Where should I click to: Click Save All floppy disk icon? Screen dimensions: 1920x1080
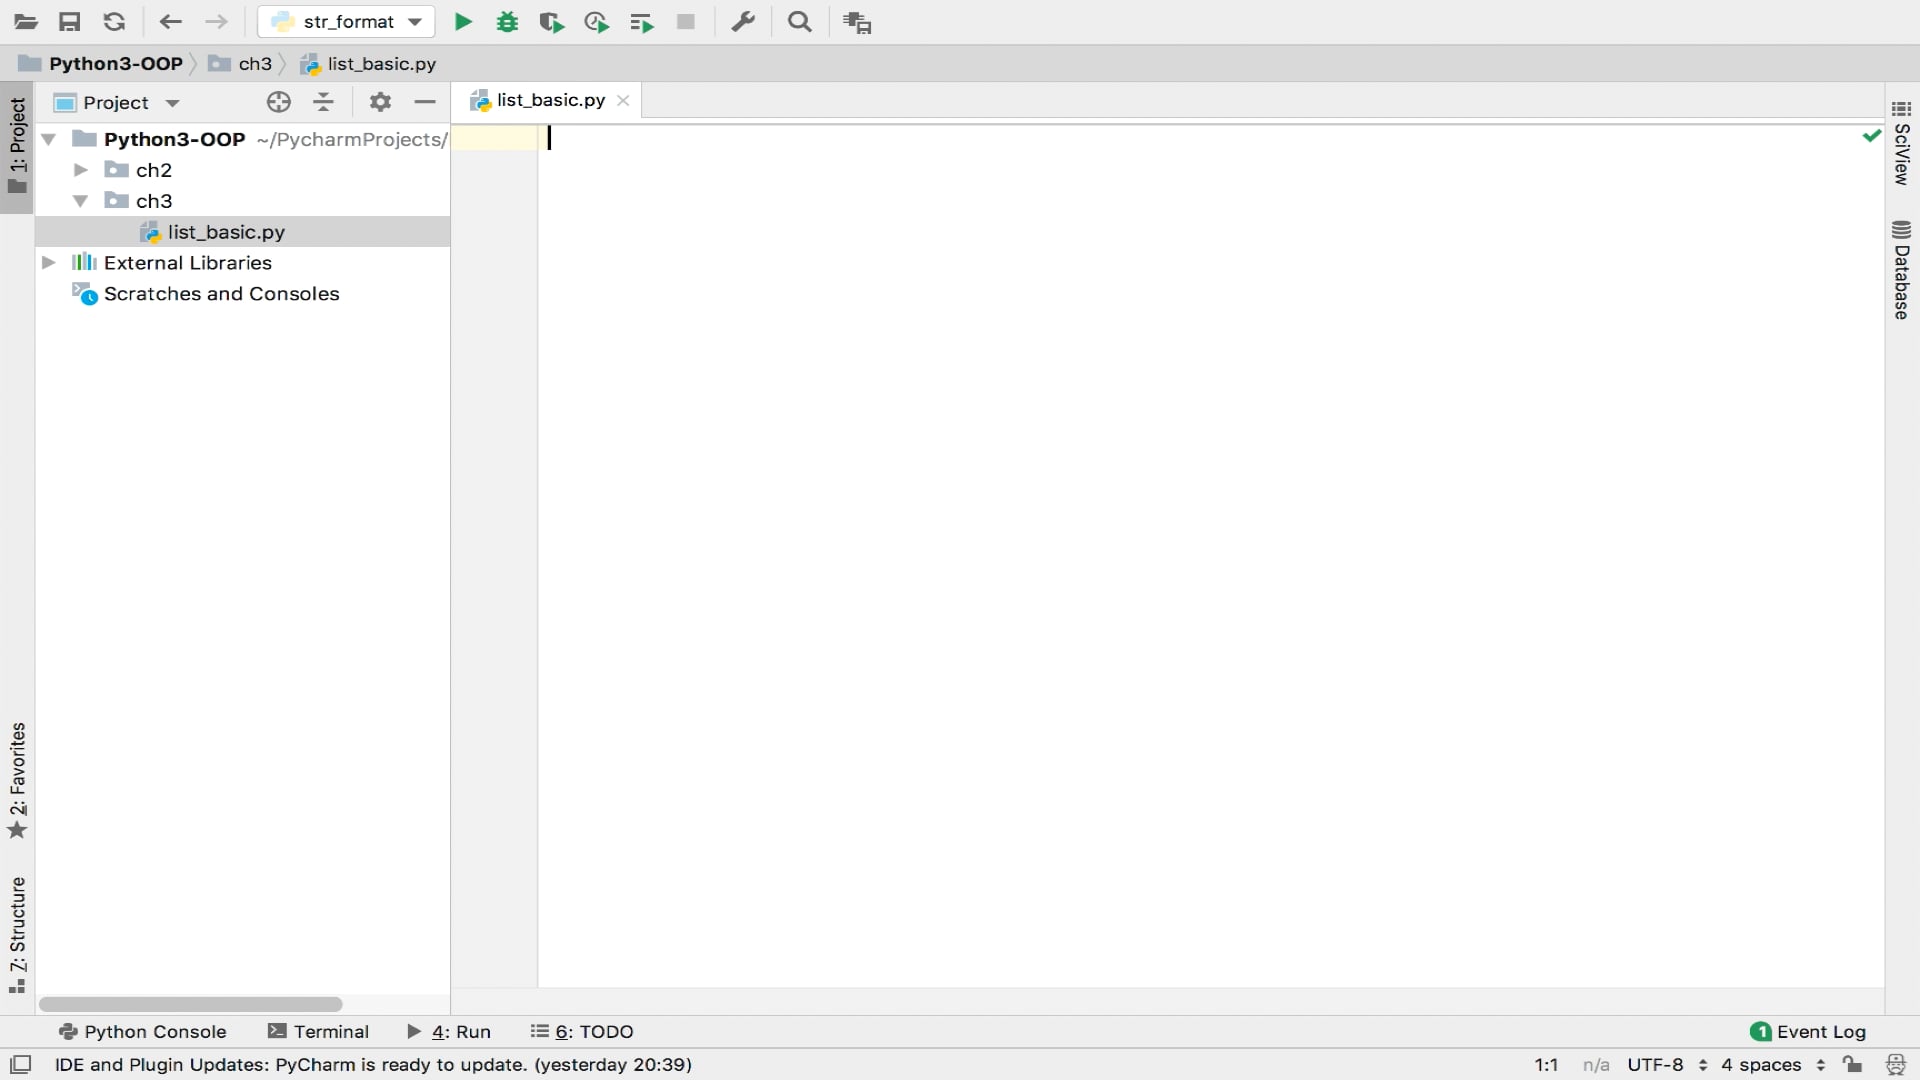coord(69,22)
